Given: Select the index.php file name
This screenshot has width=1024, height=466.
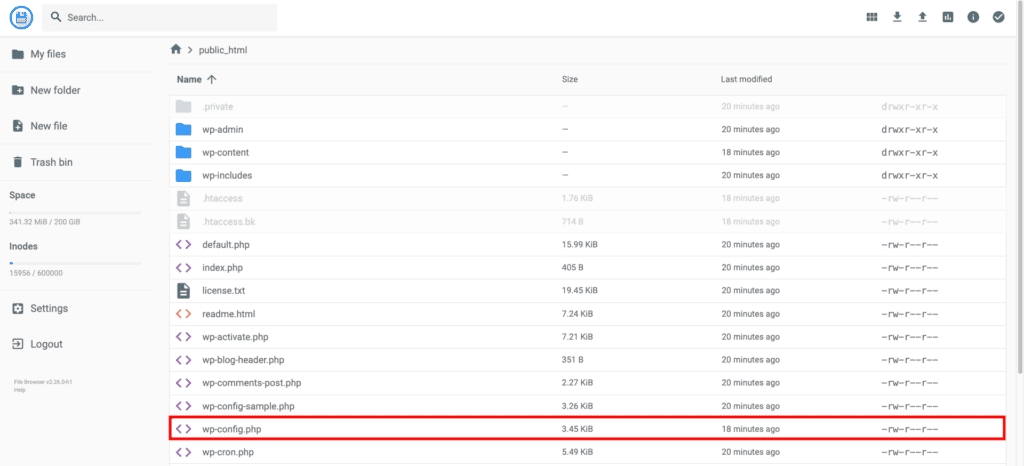Looking at the screenshot, I should point(223,268).
